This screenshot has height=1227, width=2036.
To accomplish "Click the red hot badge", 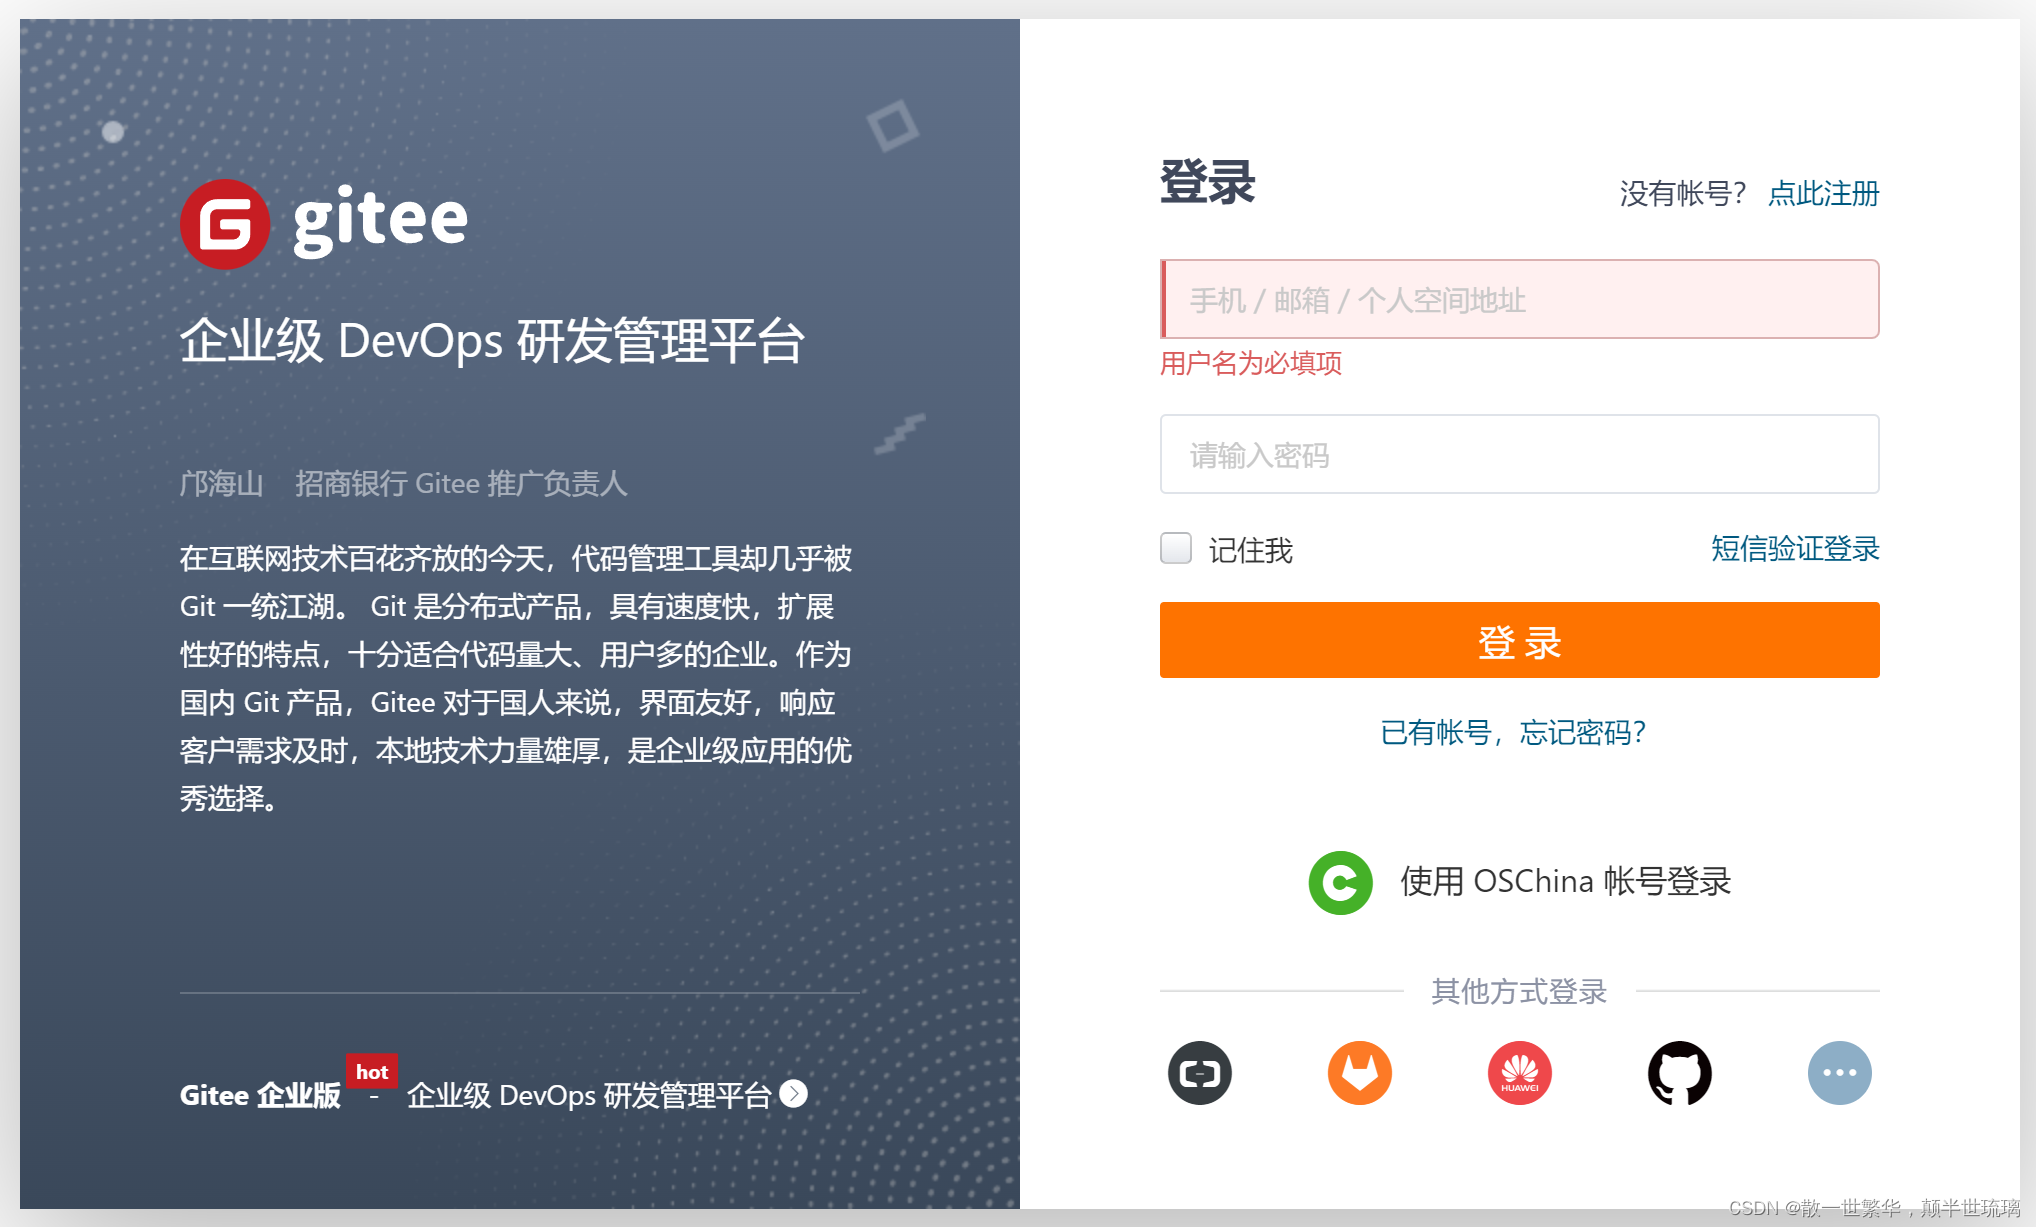I will [x=371, y=1072].
